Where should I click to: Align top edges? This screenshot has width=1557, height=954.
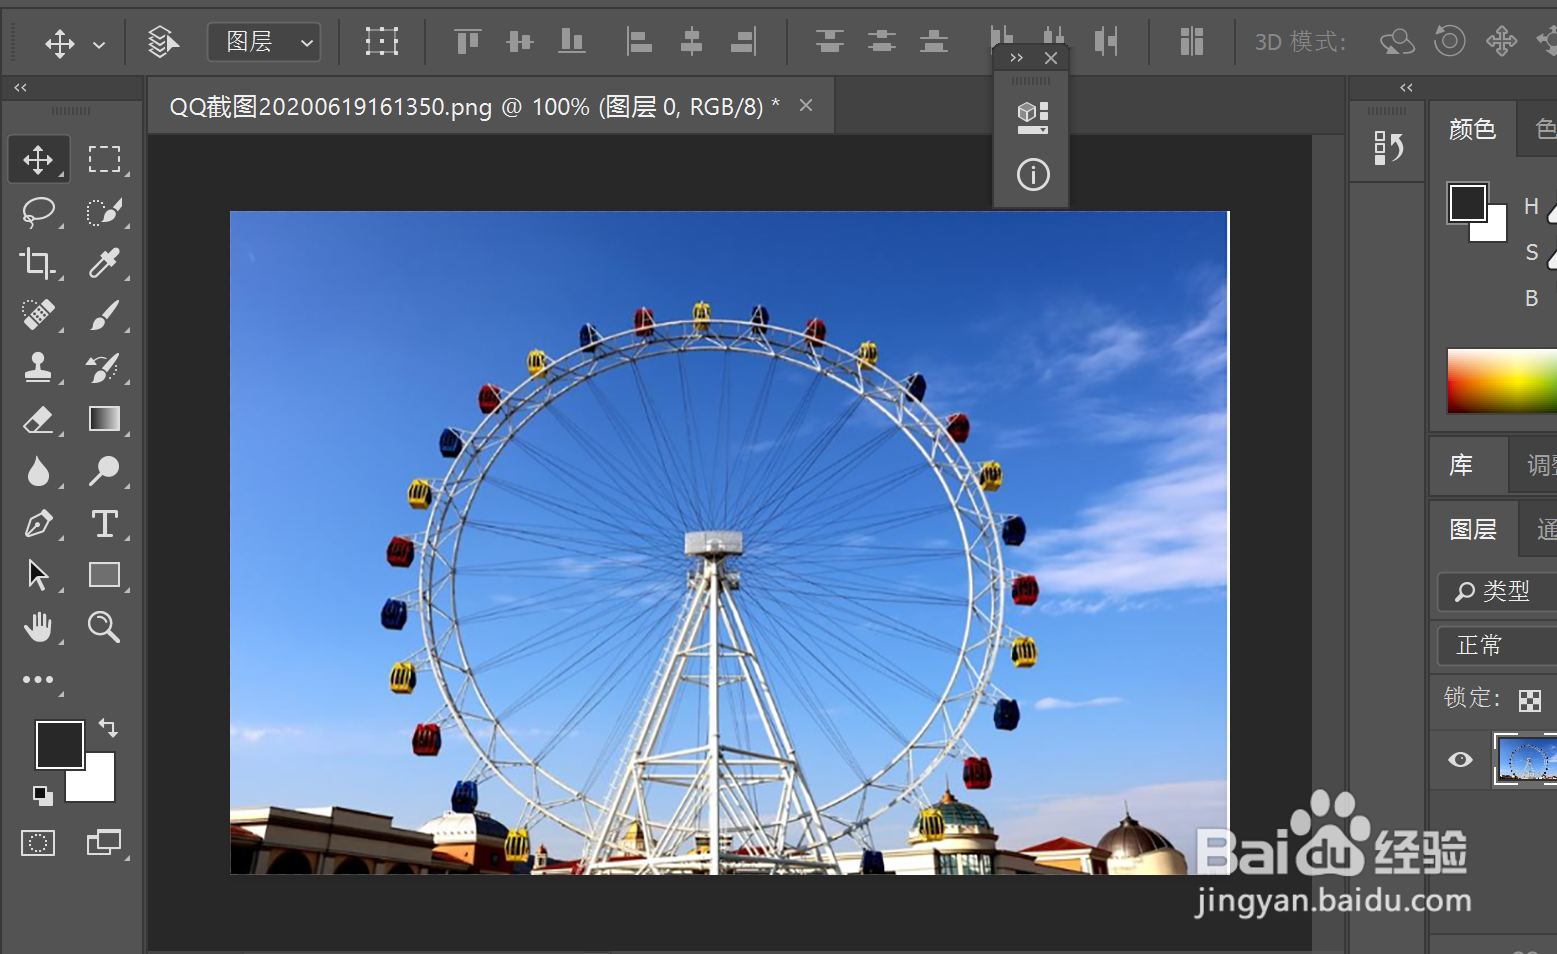click(467, 42)
